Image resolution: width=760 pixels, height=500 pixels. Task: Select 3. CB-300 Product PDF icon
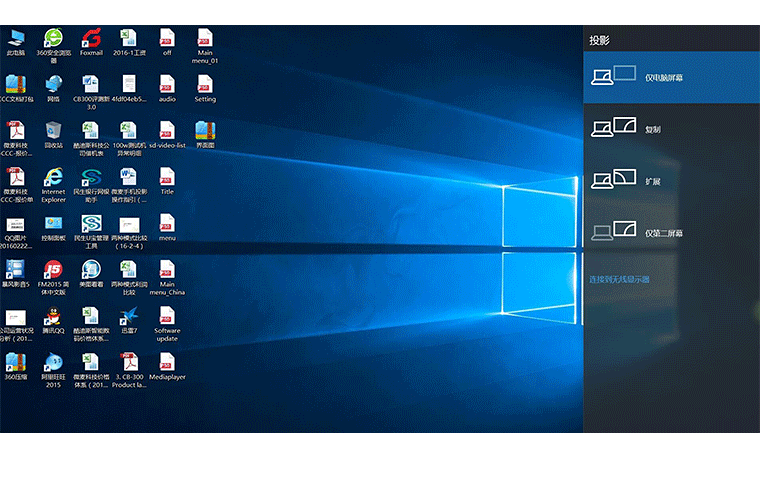pos(129,370)
